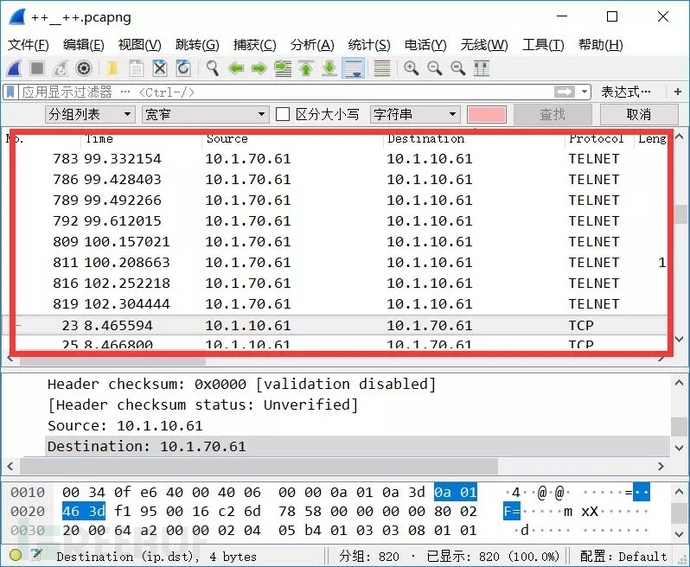The height and width of the screenshot is (567, 690).
Task: Open the 视图(V) menu
Action: tap(140, 45)
